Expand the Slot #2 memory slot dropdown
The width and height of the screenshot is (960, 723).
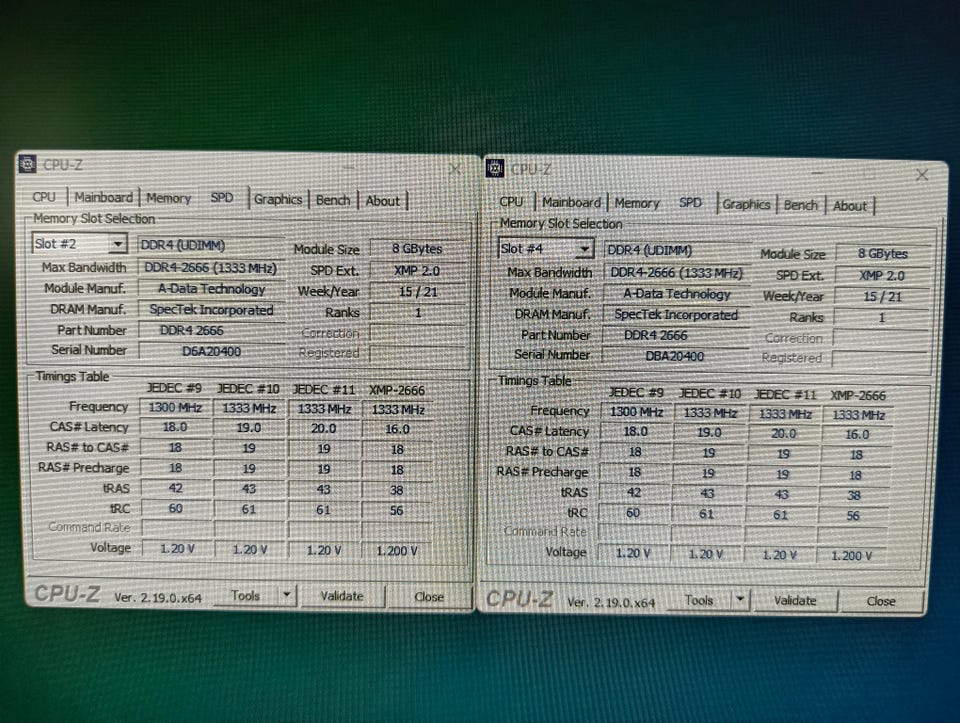(117, 244)
